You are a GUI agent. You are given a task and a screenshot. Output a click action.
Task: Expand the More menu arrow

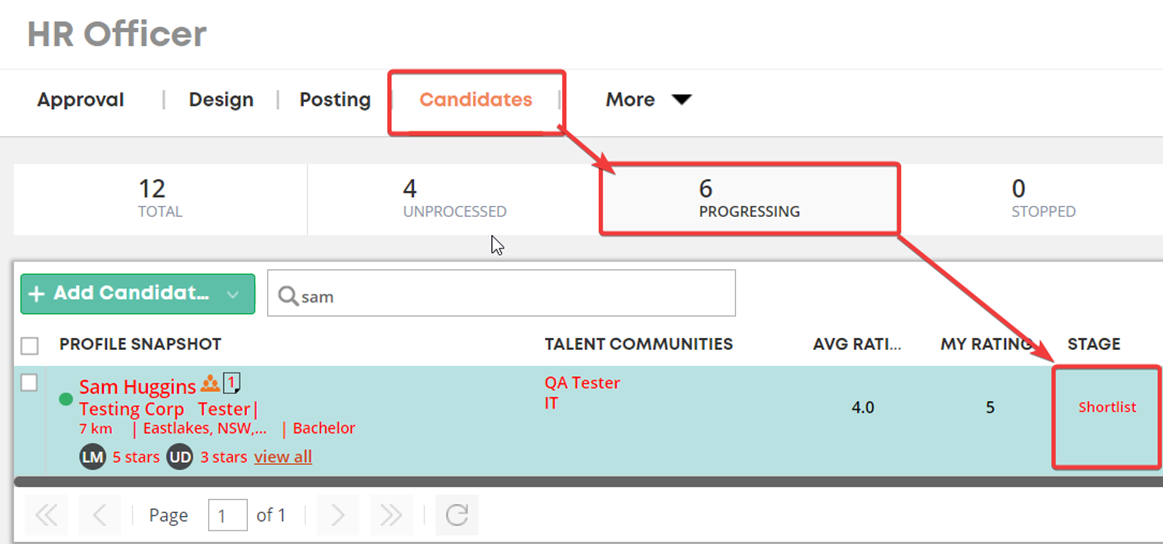click(x=682, y=99)
